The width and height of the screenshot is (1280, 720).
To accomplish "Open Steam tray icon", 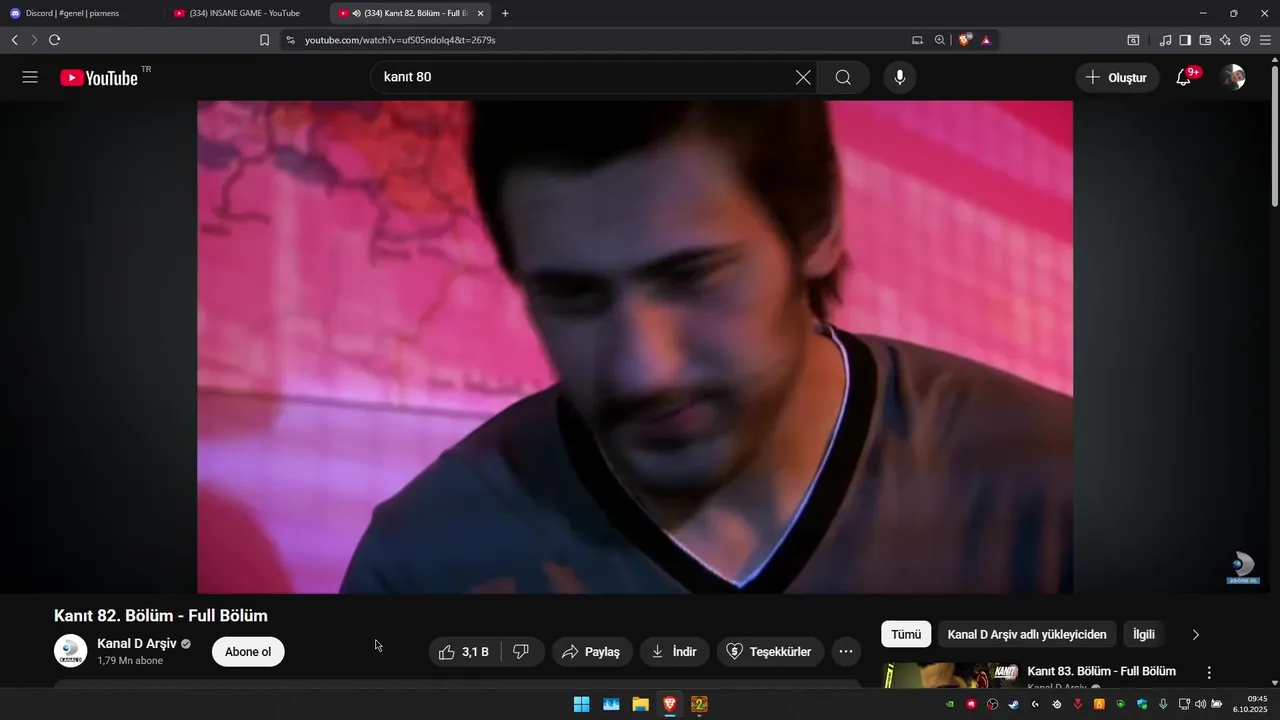I will pos(1013,704).
